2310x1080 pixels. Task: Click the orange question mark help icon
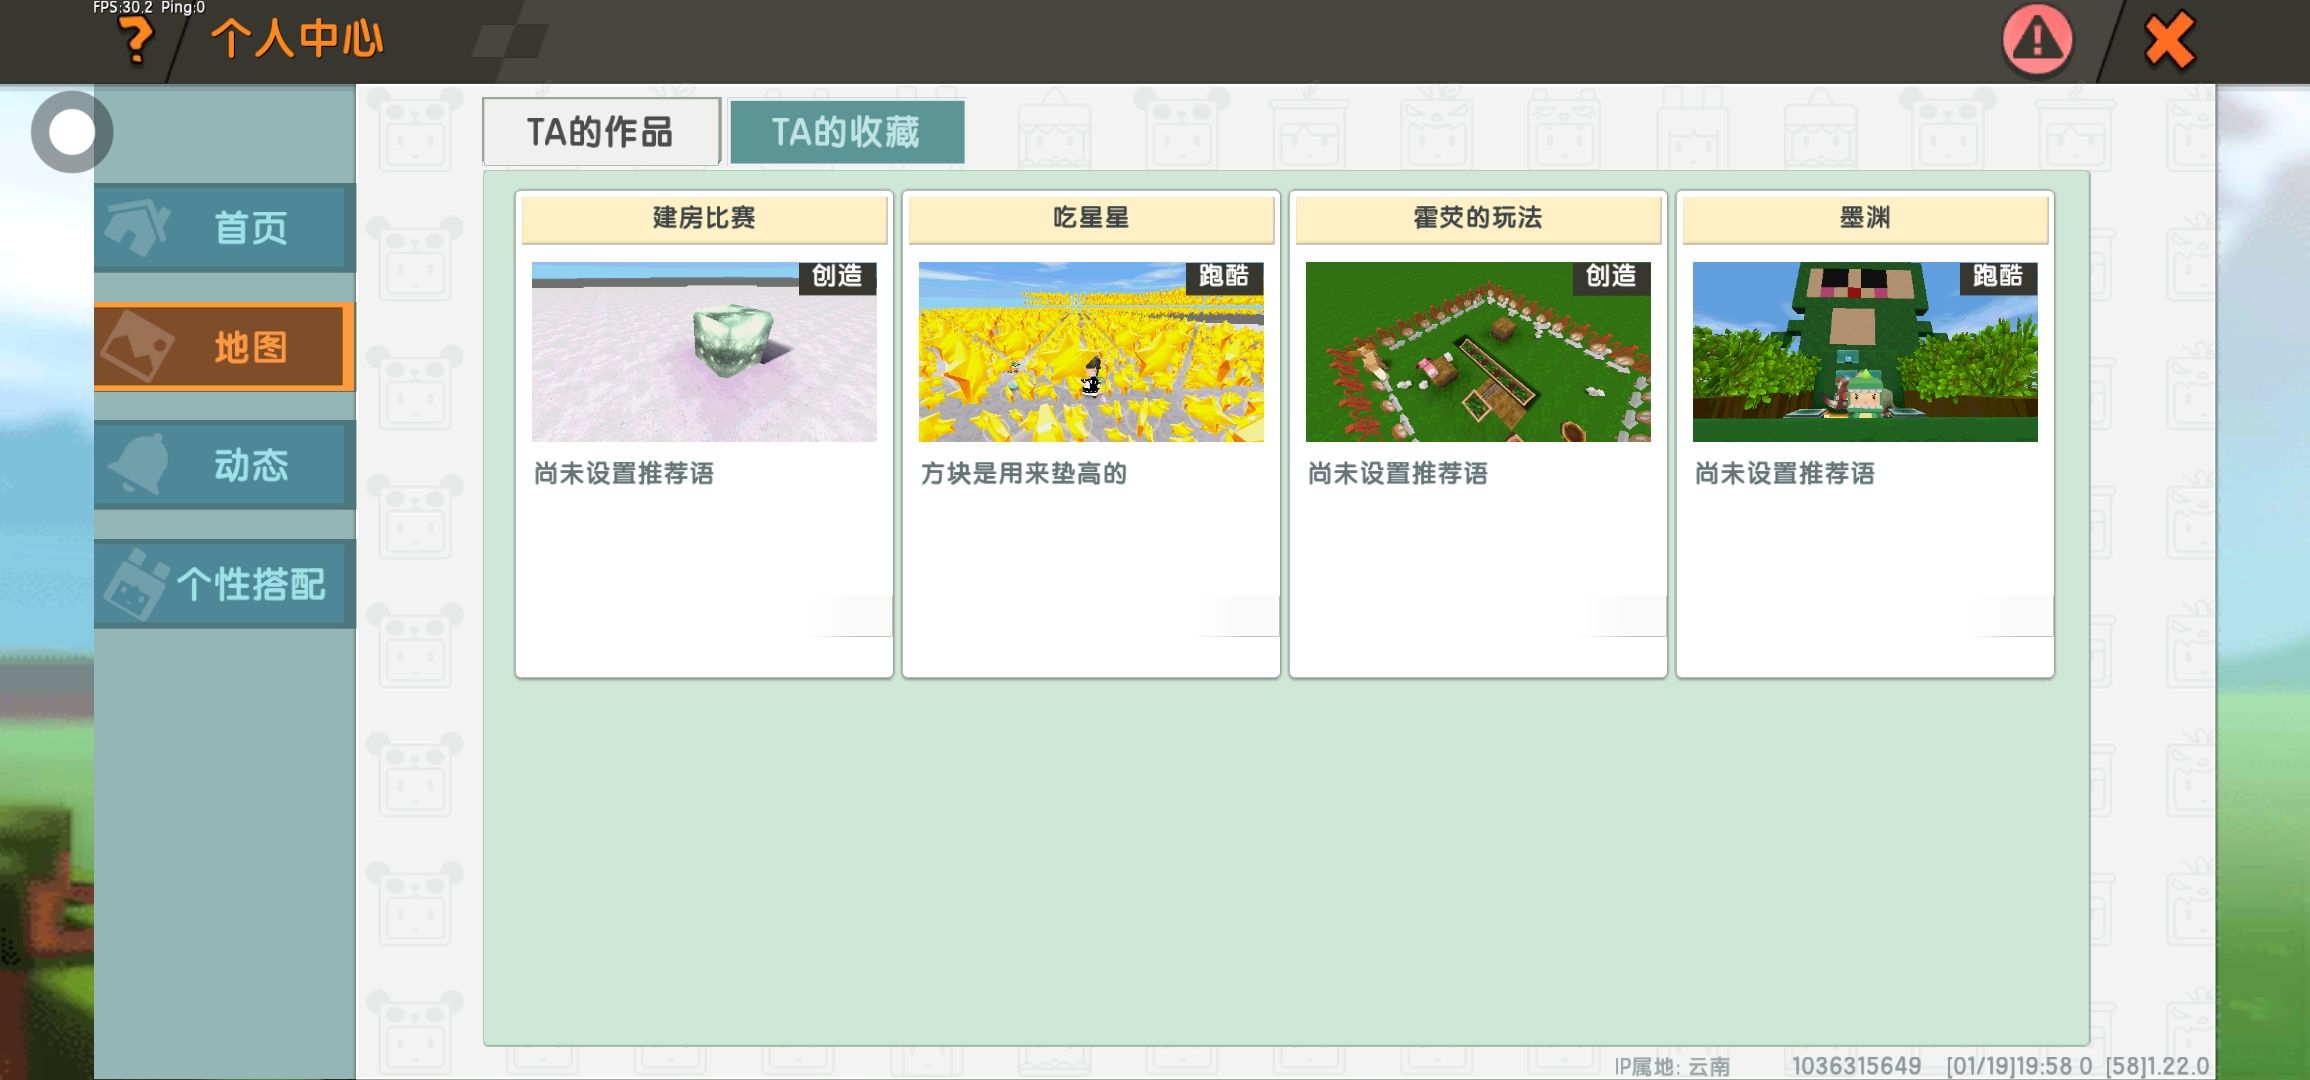(136, 42)
